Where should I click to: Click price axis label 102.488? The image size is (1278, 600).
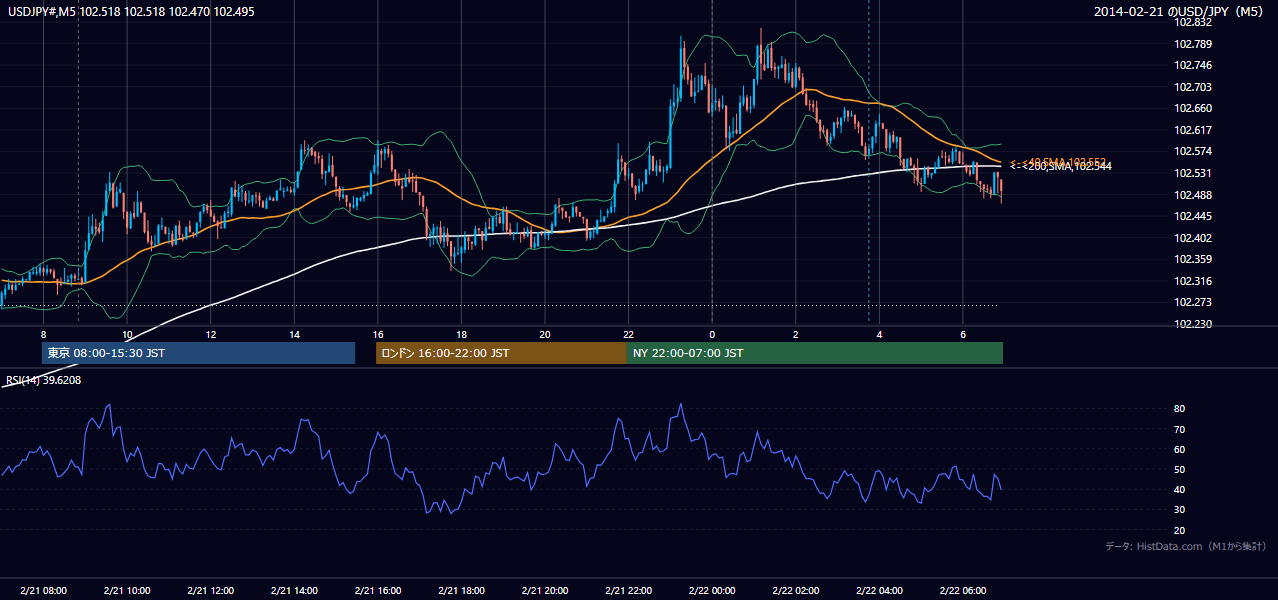point(1193,195)
